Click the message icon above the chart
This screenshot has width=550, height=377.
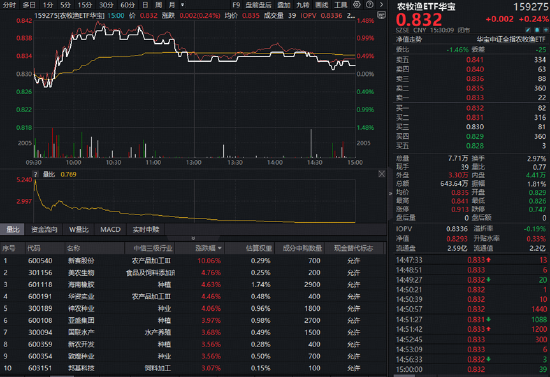pyautogui.click(x=381, y=15)
